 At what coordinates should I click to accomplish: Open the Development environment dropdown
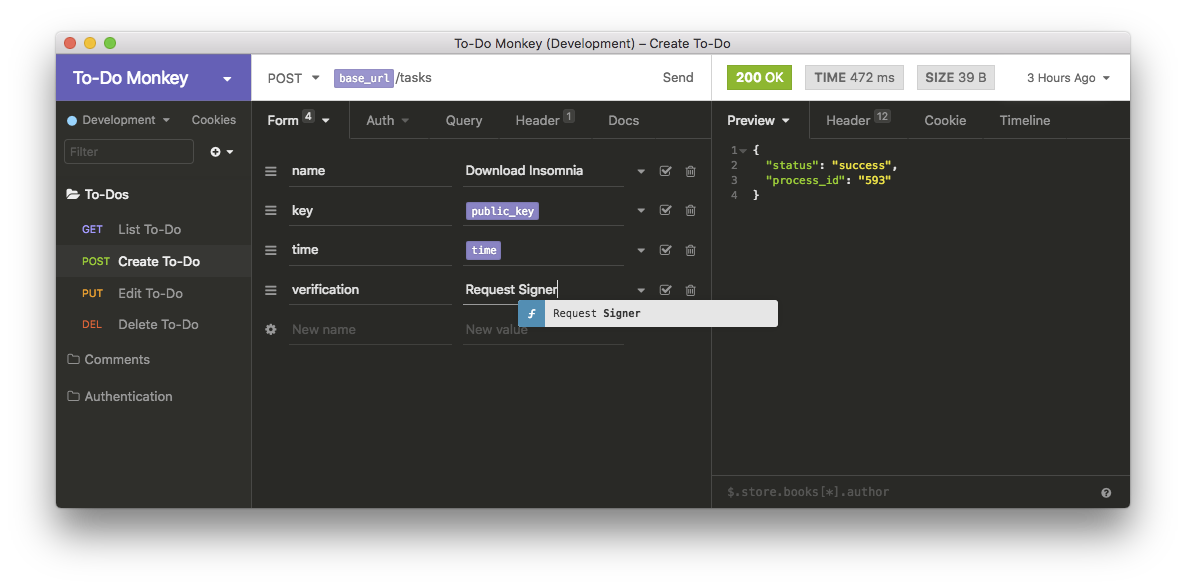pos(119,120)
